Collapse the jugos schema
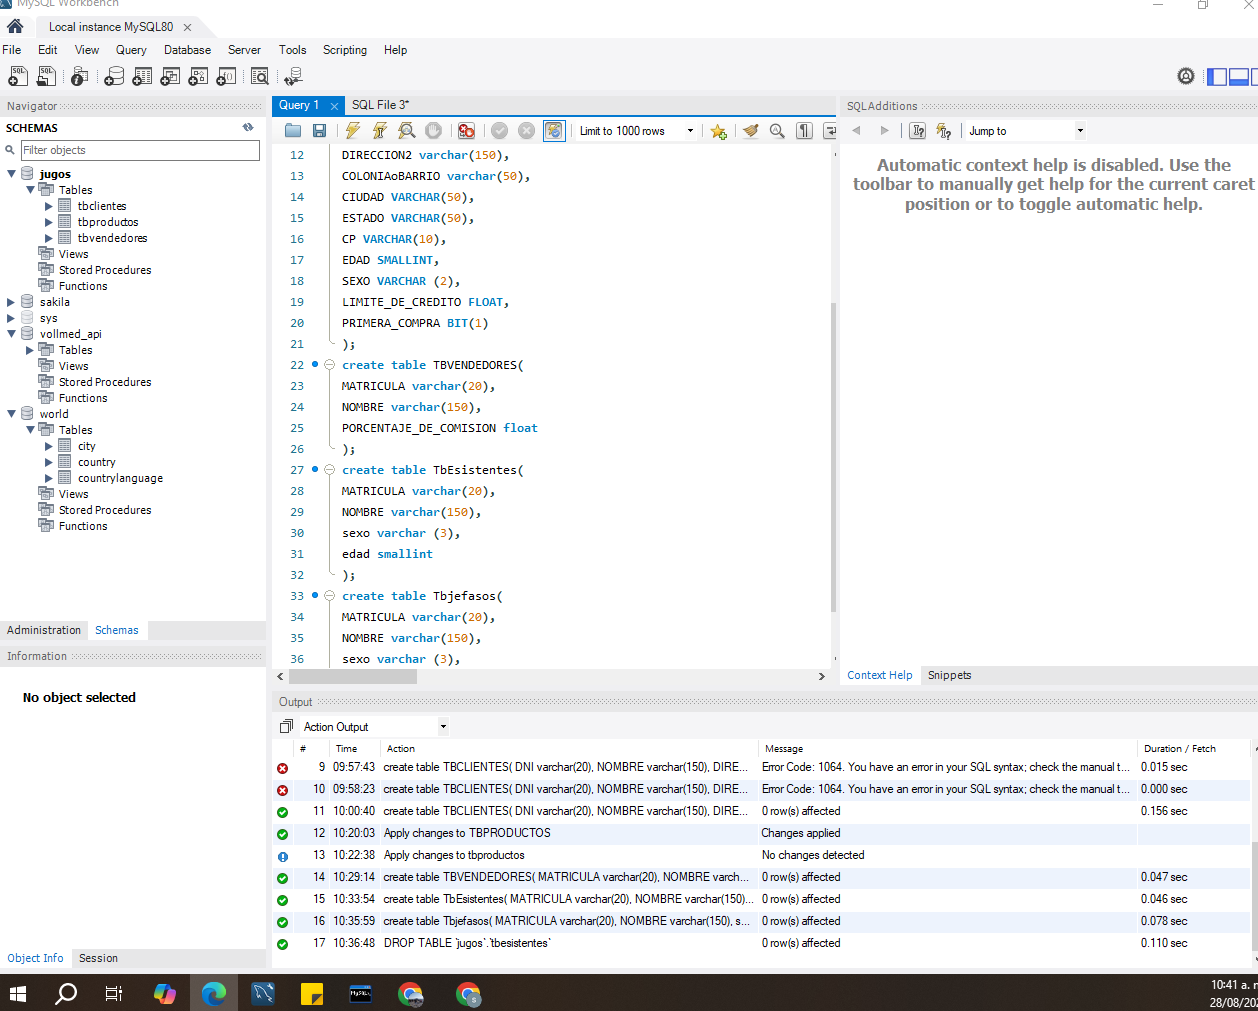The image size is (1258, 1011). [x=12, y=174]
